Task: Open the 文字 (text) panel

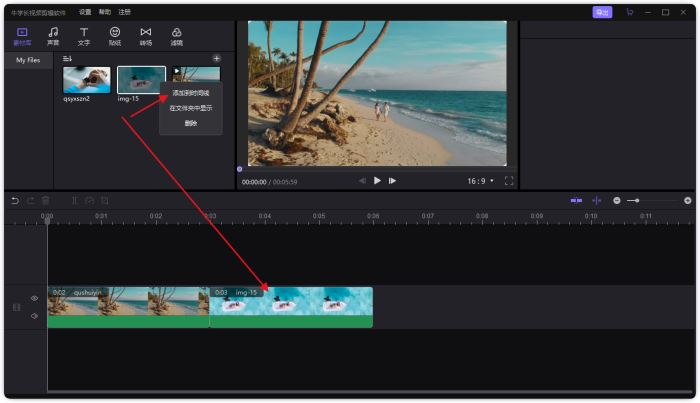Action: 84,36
